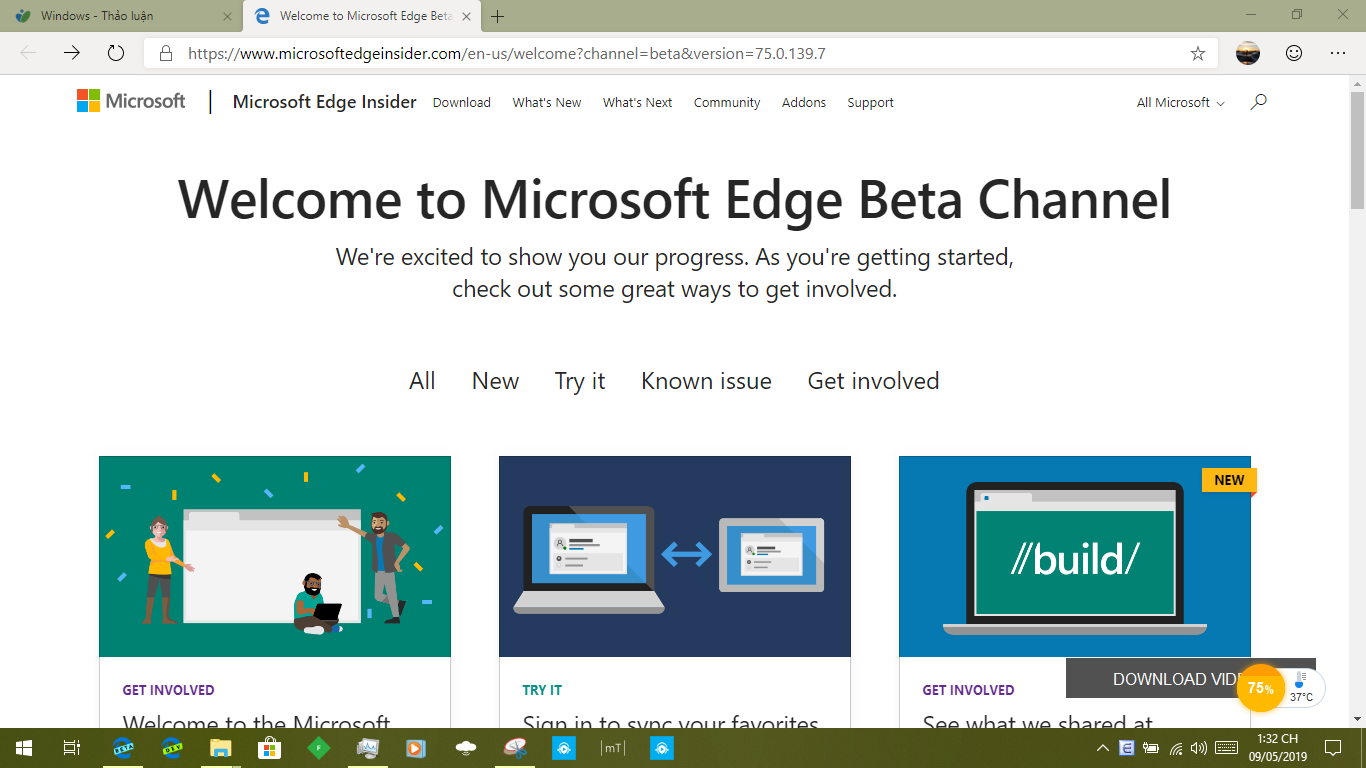Screen dimensions: 1366x768
Task: Click the Microsoft logo
Action: (131, 101)
